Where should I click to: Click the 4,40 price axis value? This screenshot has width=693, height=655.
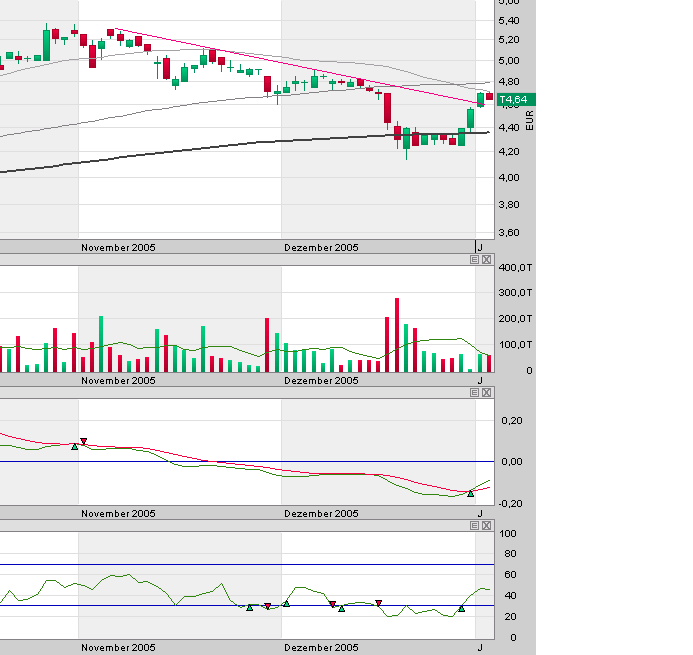pyautogui.click(x=509, y=128)
